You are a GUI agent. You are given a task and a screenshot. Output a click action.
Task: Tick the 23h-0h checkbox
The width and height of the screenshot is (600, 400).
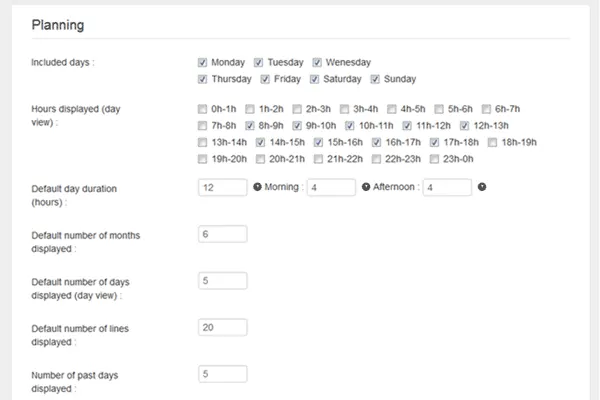click(435, 159)
